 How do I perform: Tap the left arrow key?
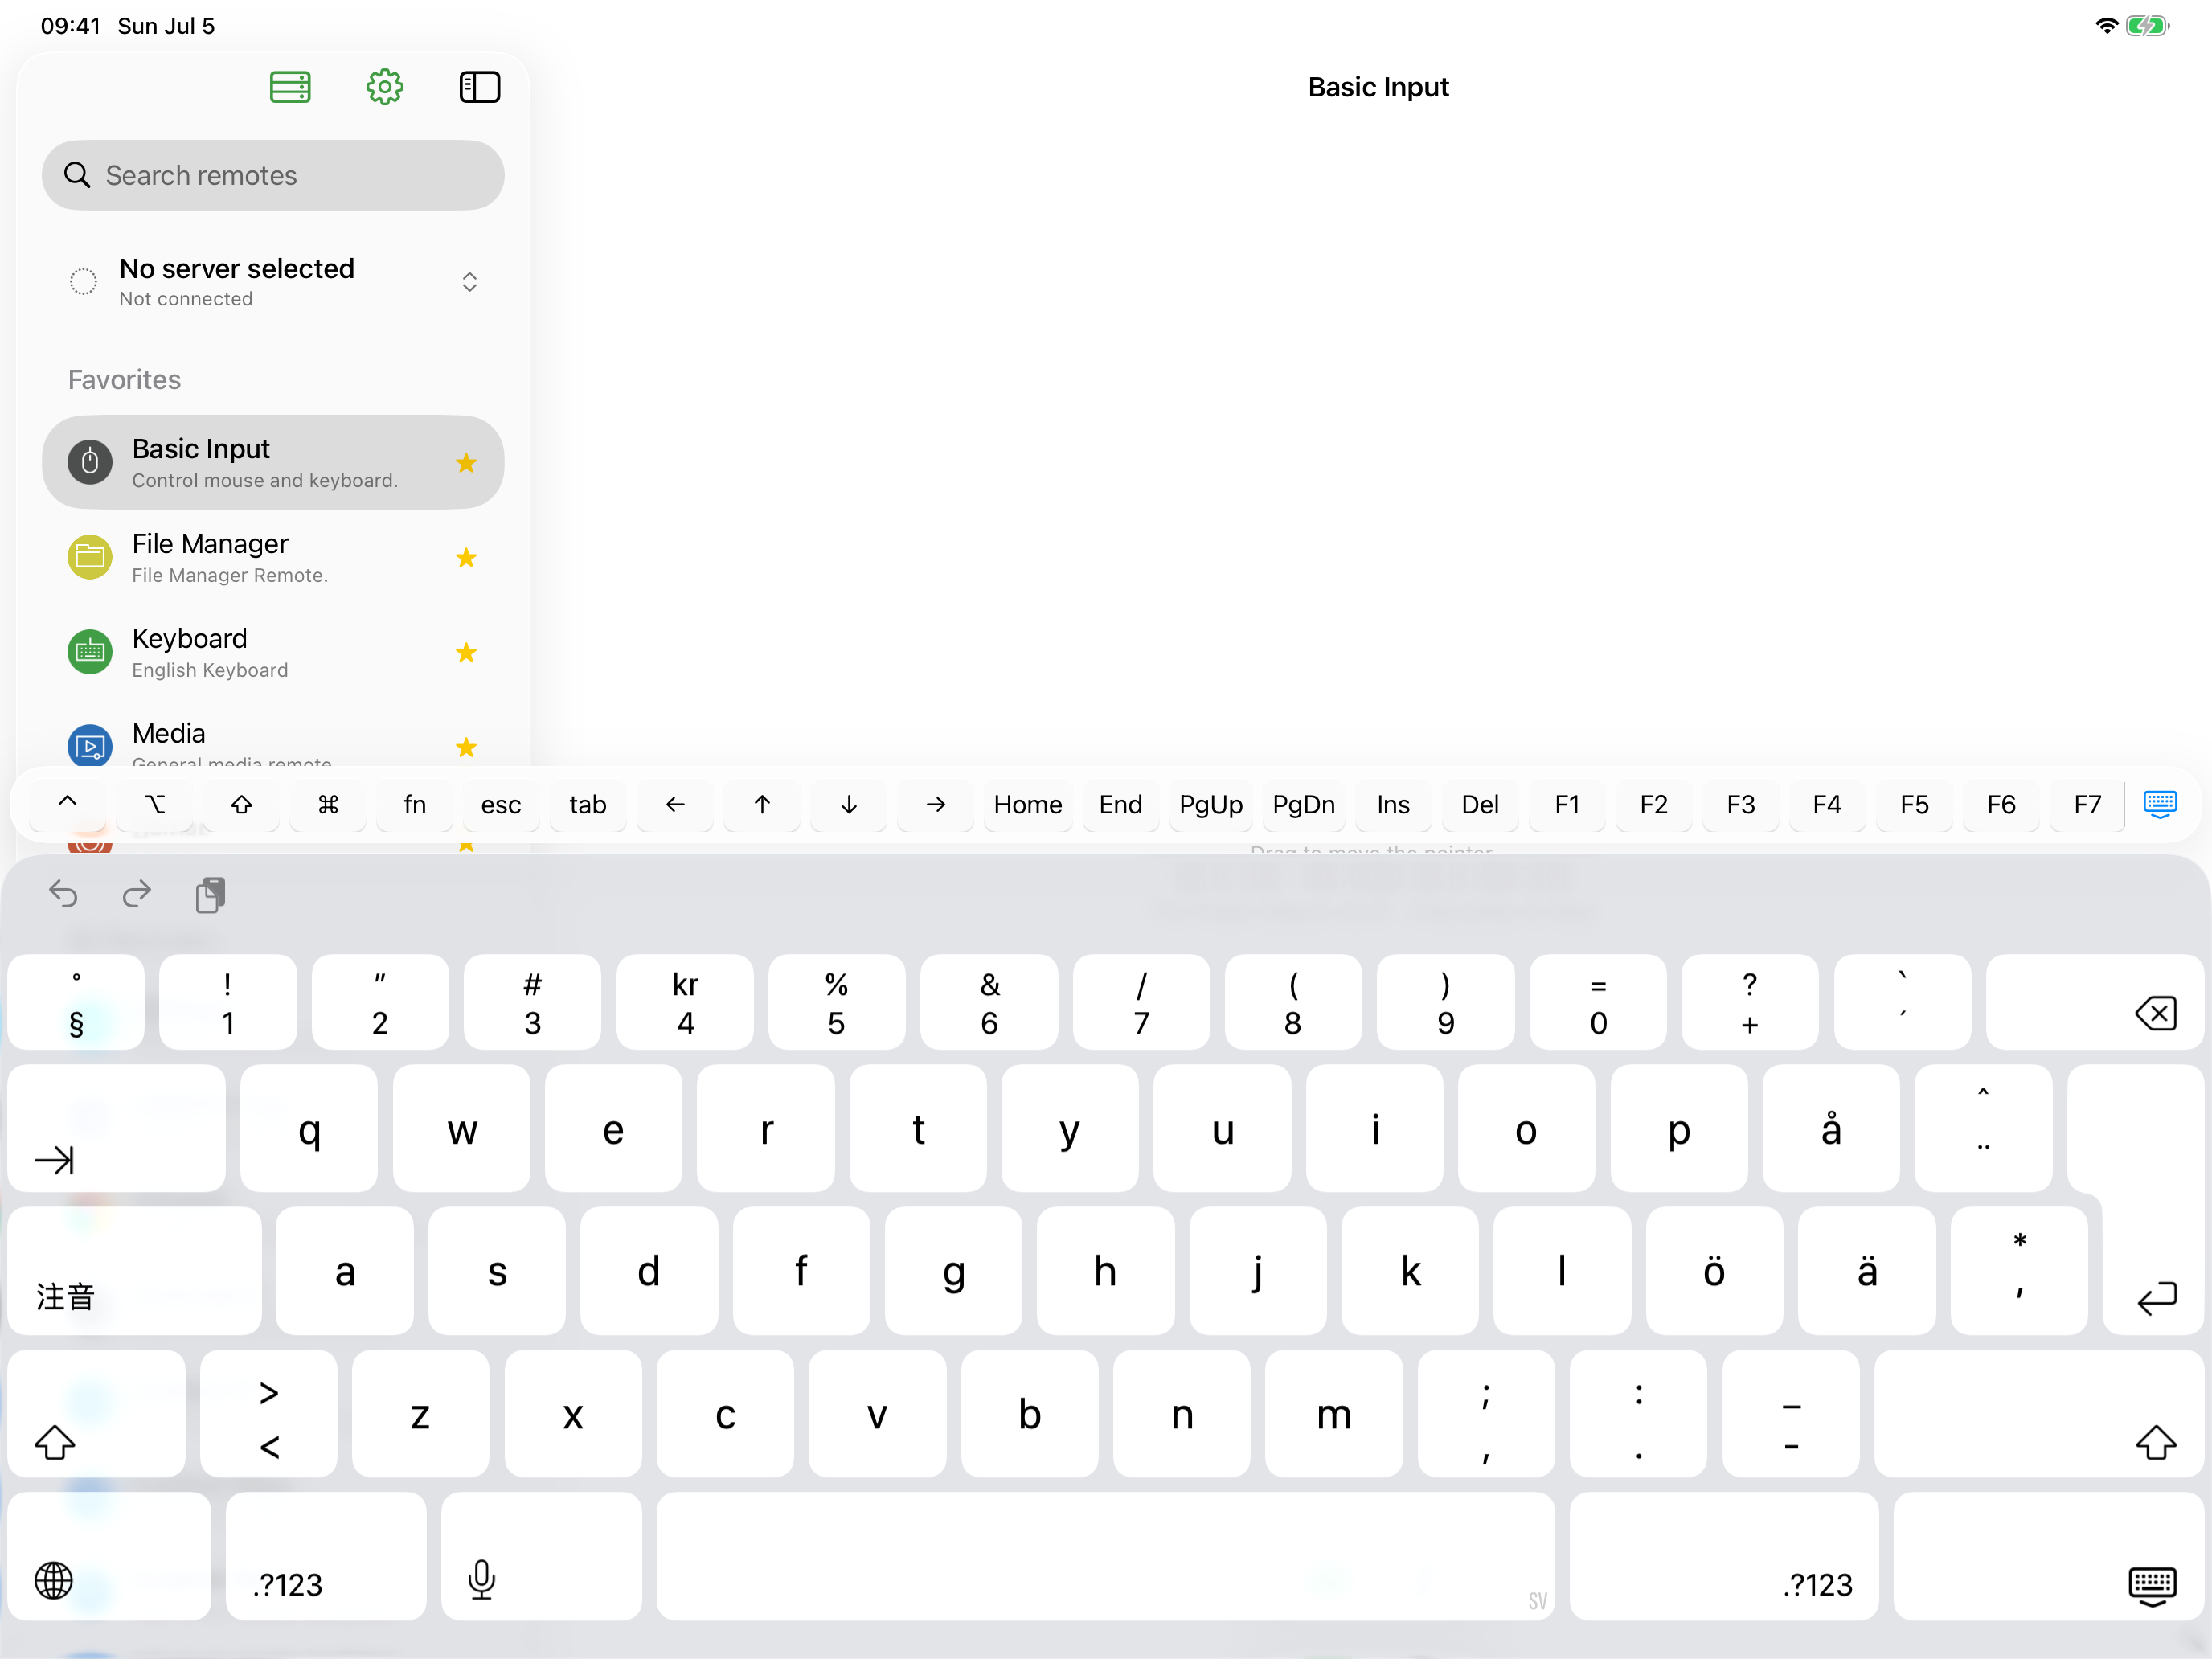point(675,804)
